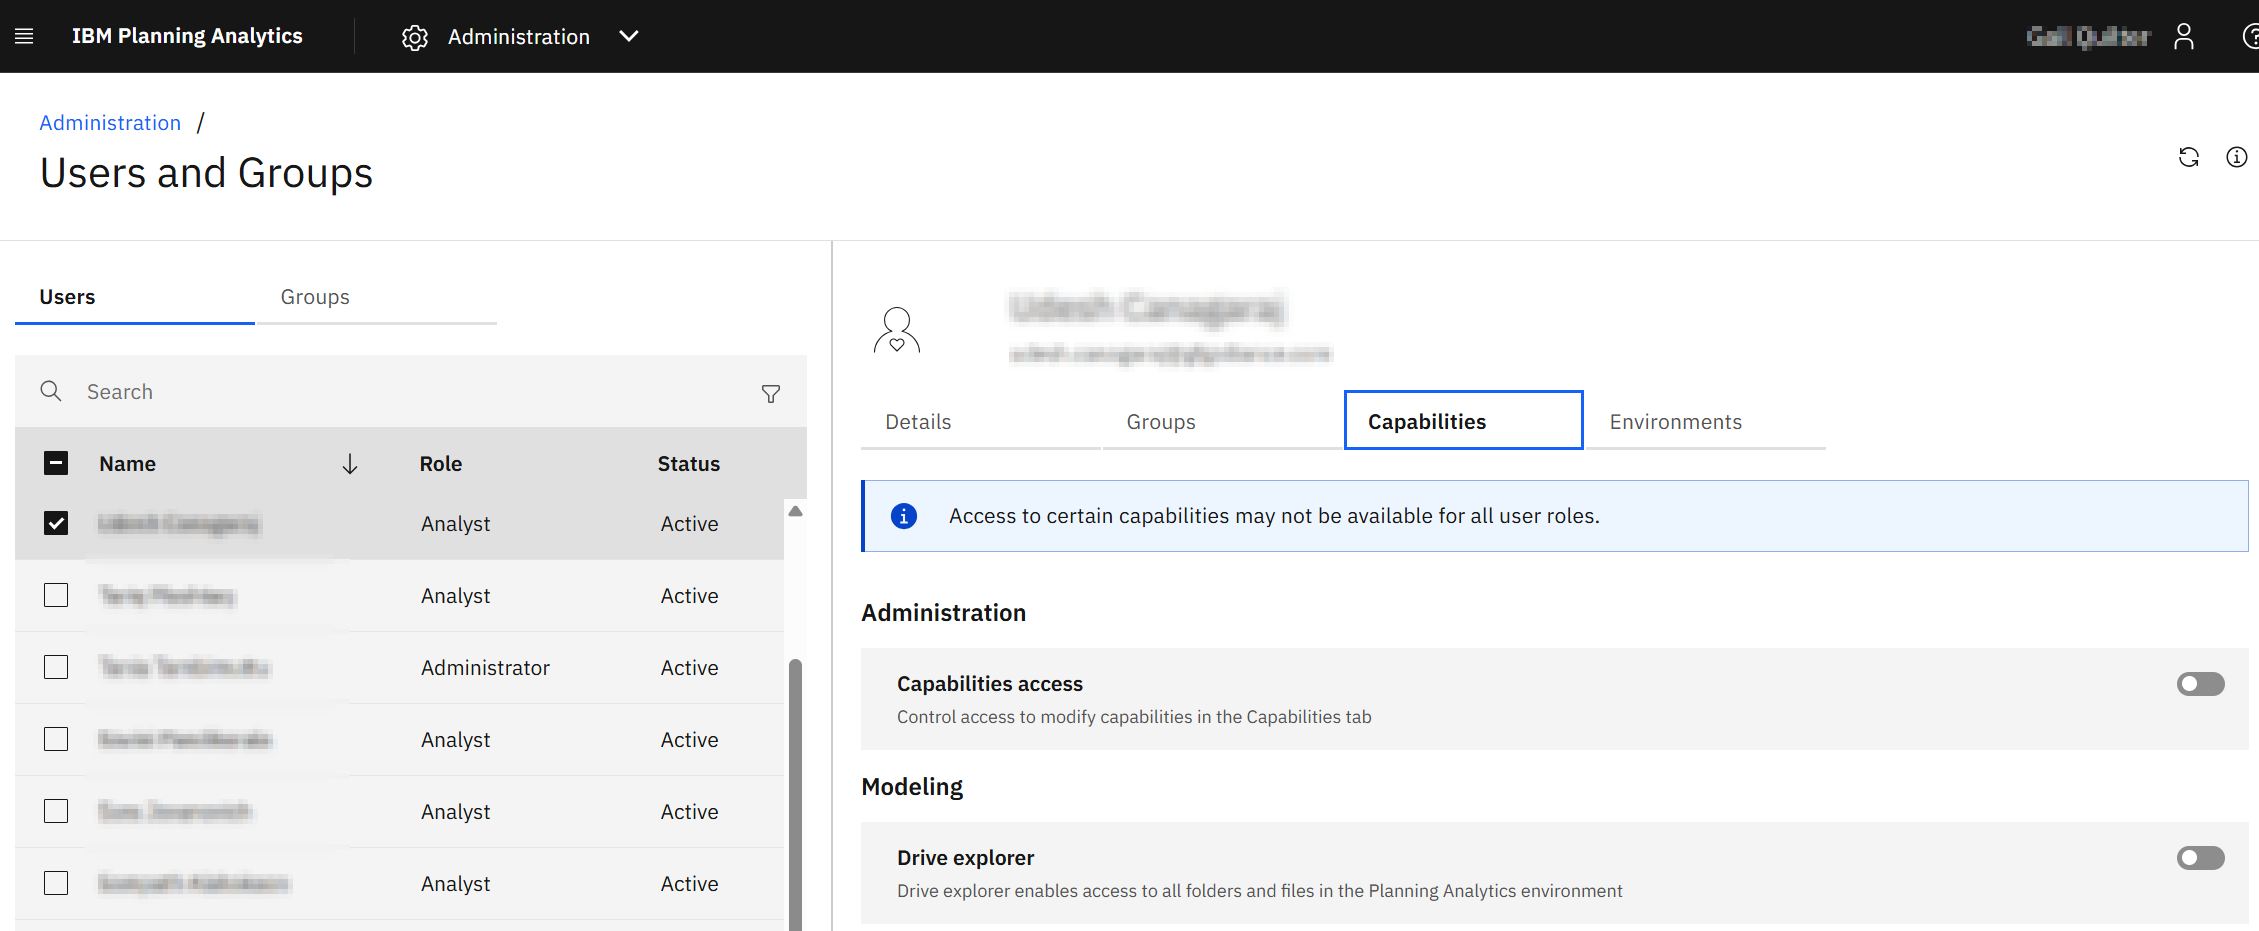Click the scroll up arrow in user list

[795, 511]
